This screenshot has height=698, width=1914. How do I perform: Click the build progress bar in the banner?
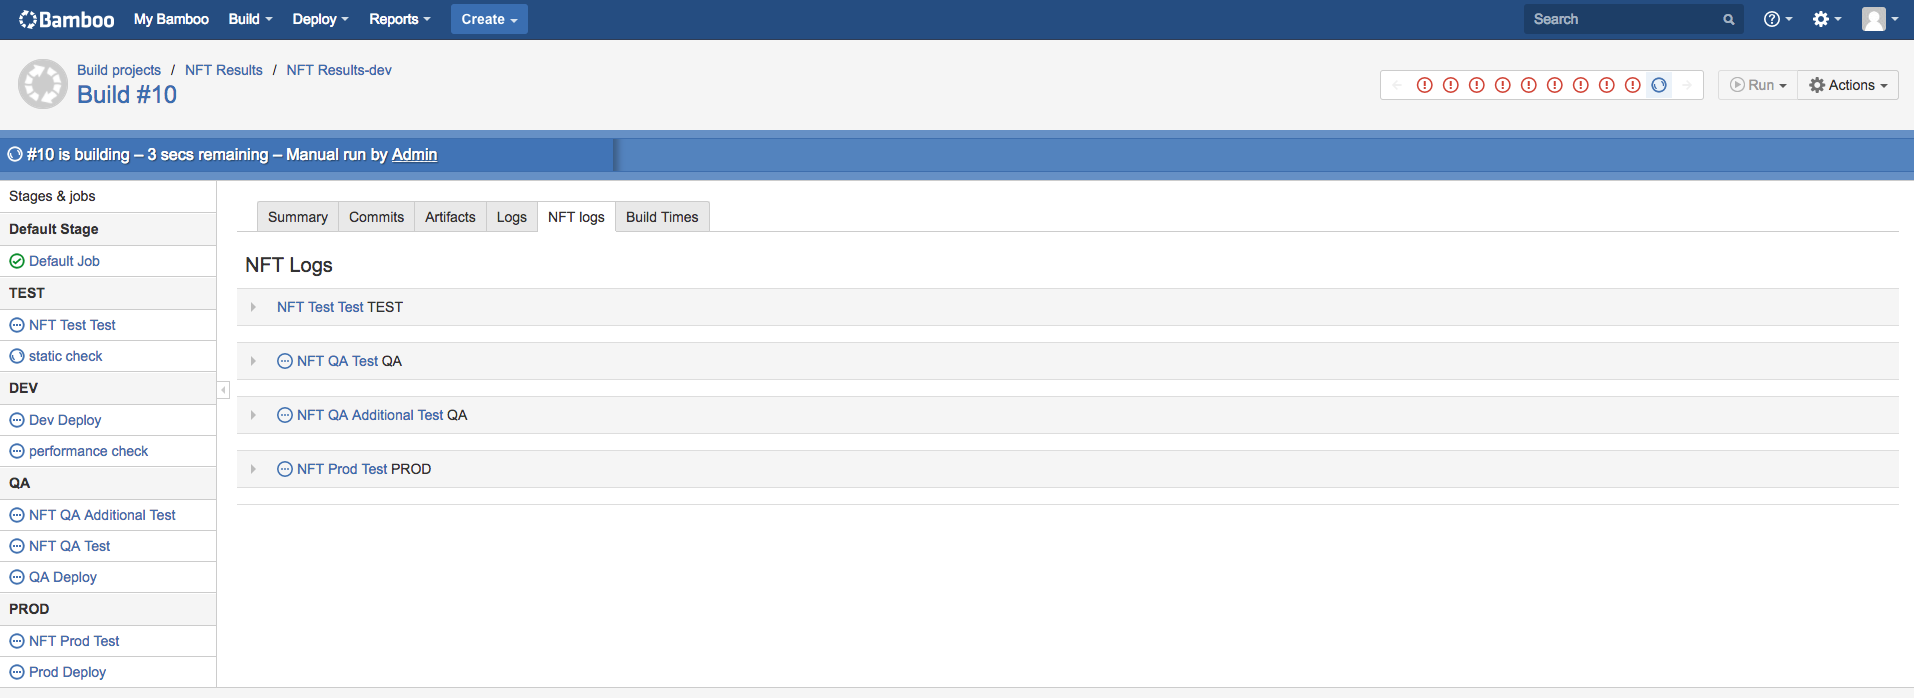pyautogui.click(x=957, y=154)
